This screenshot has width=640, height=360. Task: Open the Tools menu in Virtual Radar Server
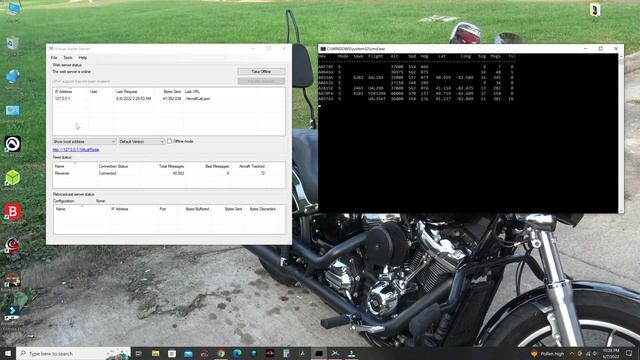point(68,58)
